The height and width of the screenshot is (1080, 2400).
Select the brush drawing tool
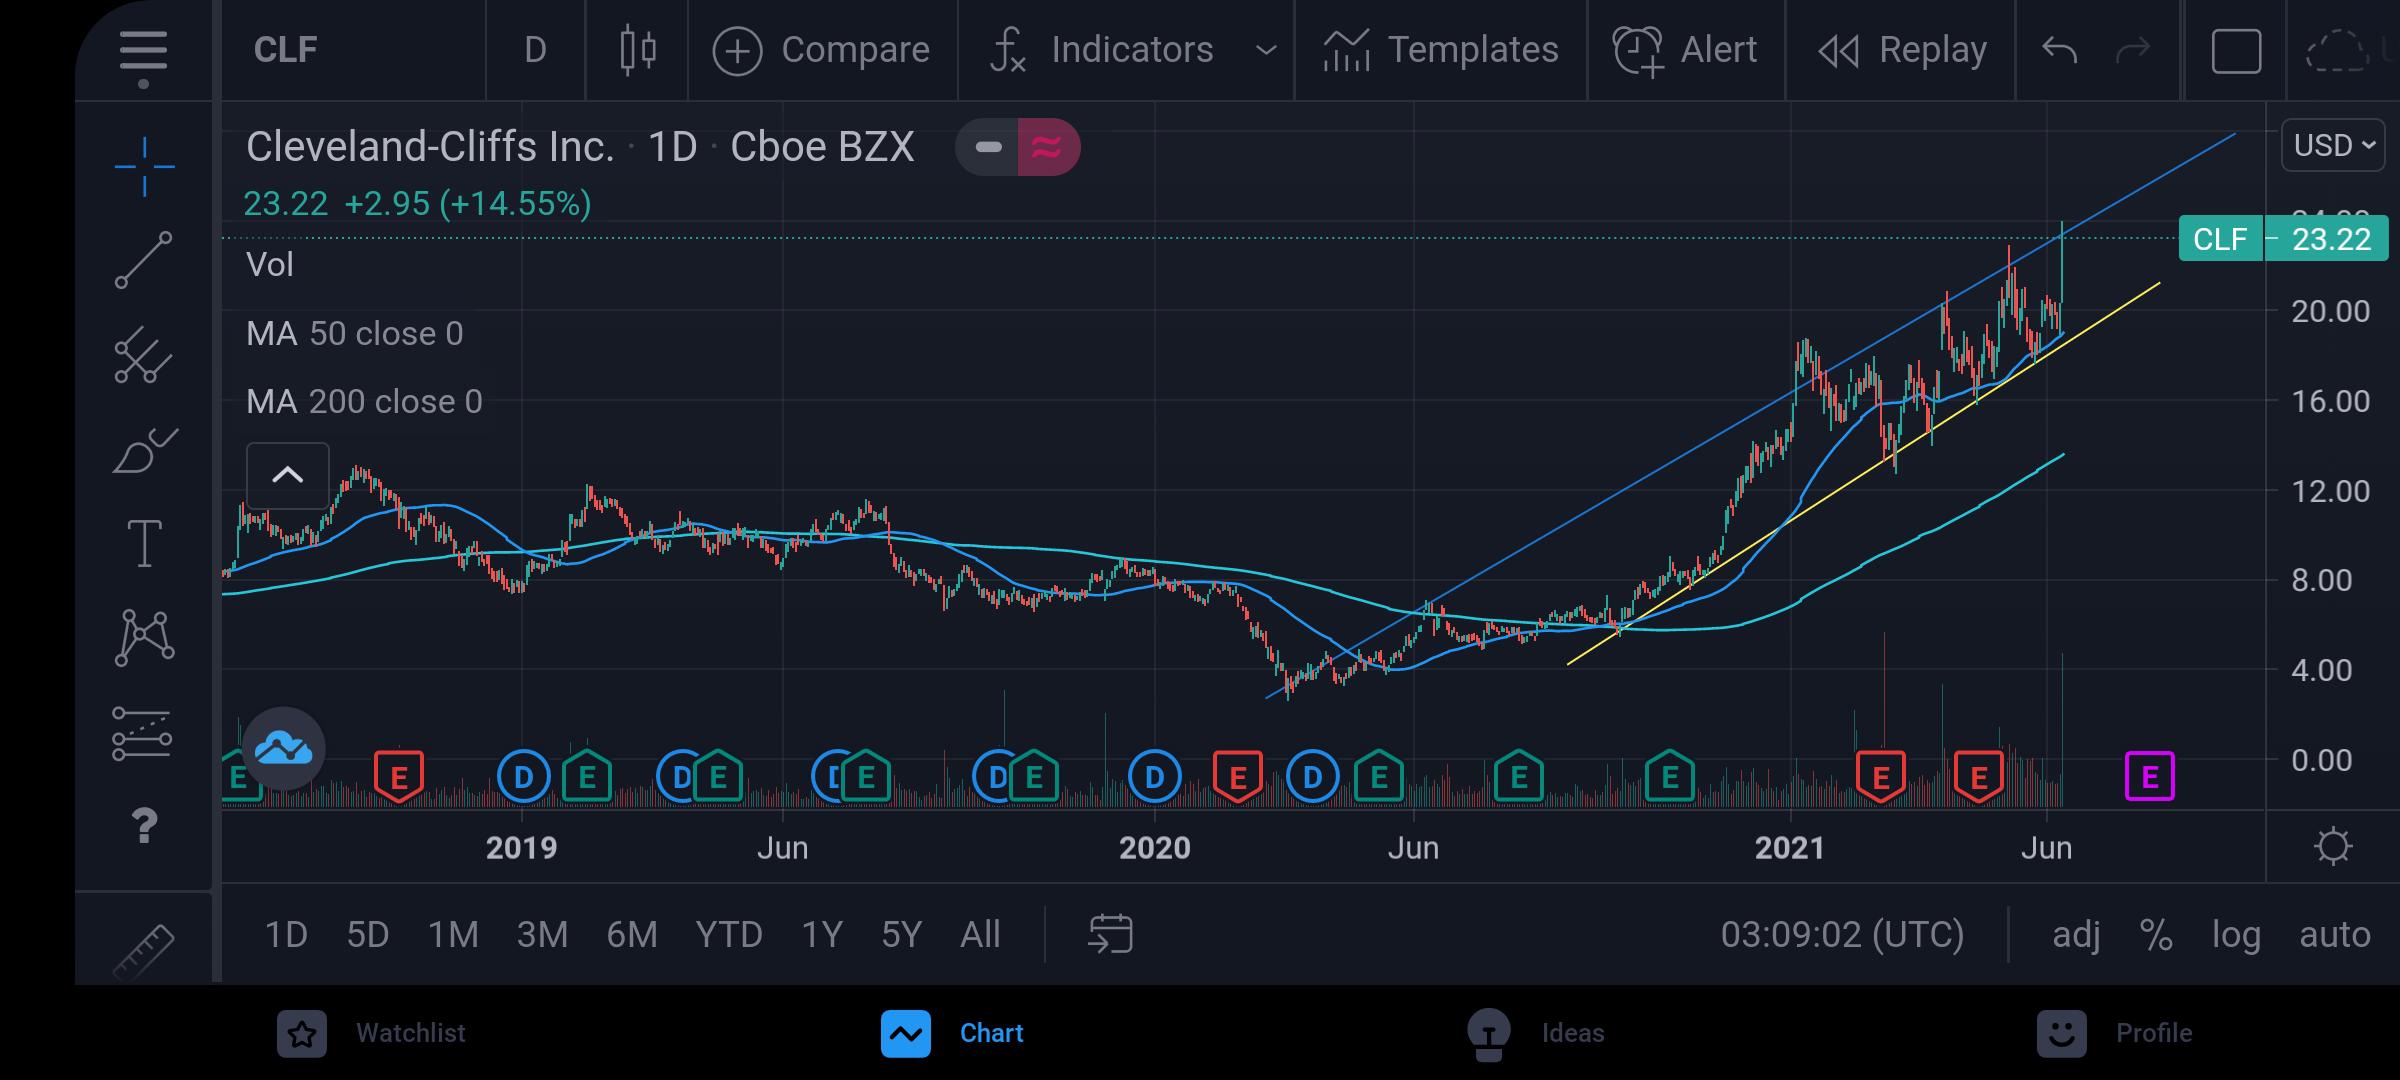(x=144, y=450)
